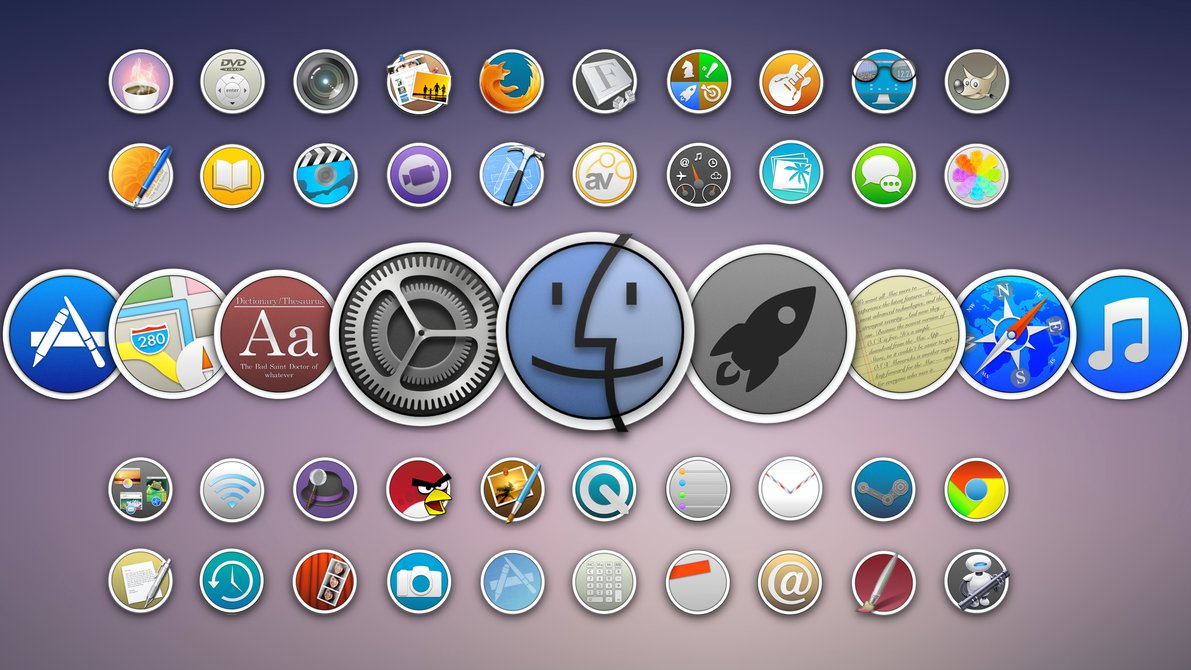Launch the Safari compass icon
This screenshot has height=670, width=1191.
tap(1015, 334)
